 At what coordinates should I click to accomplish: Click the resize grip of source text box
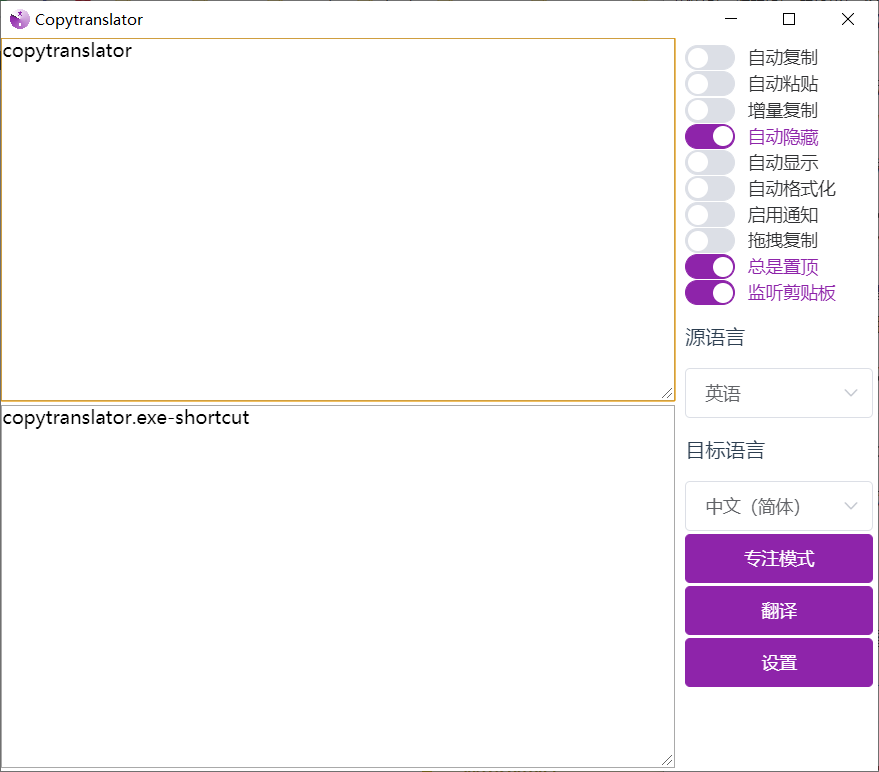coord(667,394)
